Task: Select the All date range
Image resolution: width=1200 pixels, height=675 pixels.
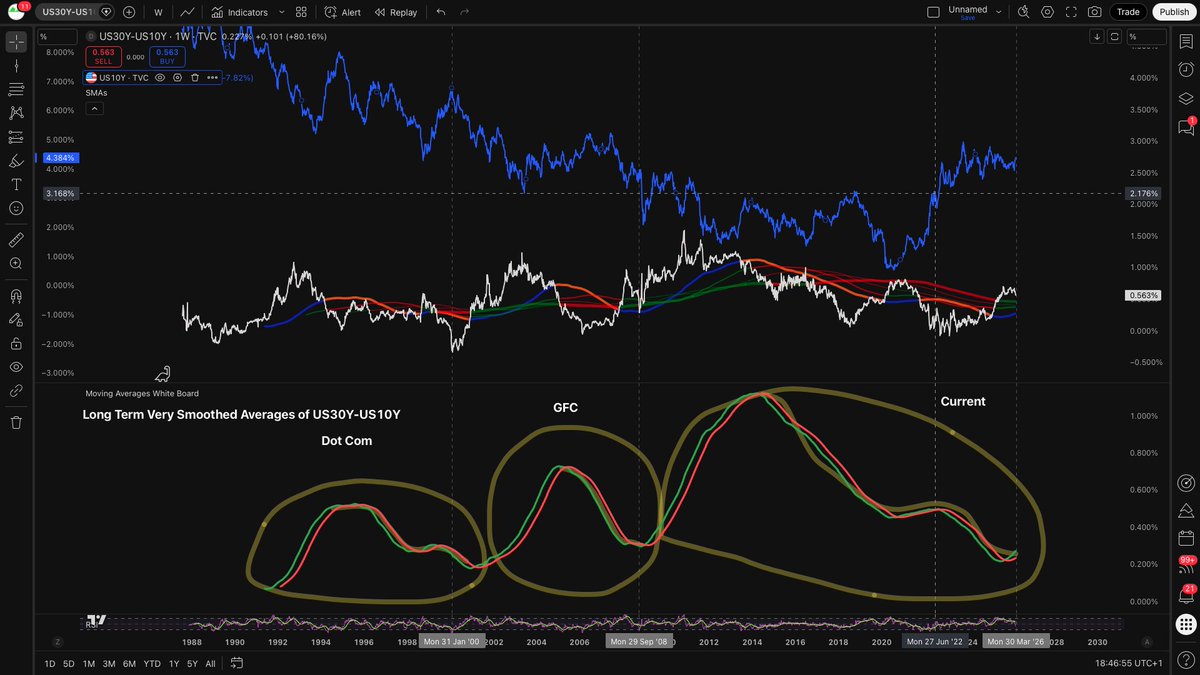Action: pos(210,663)
